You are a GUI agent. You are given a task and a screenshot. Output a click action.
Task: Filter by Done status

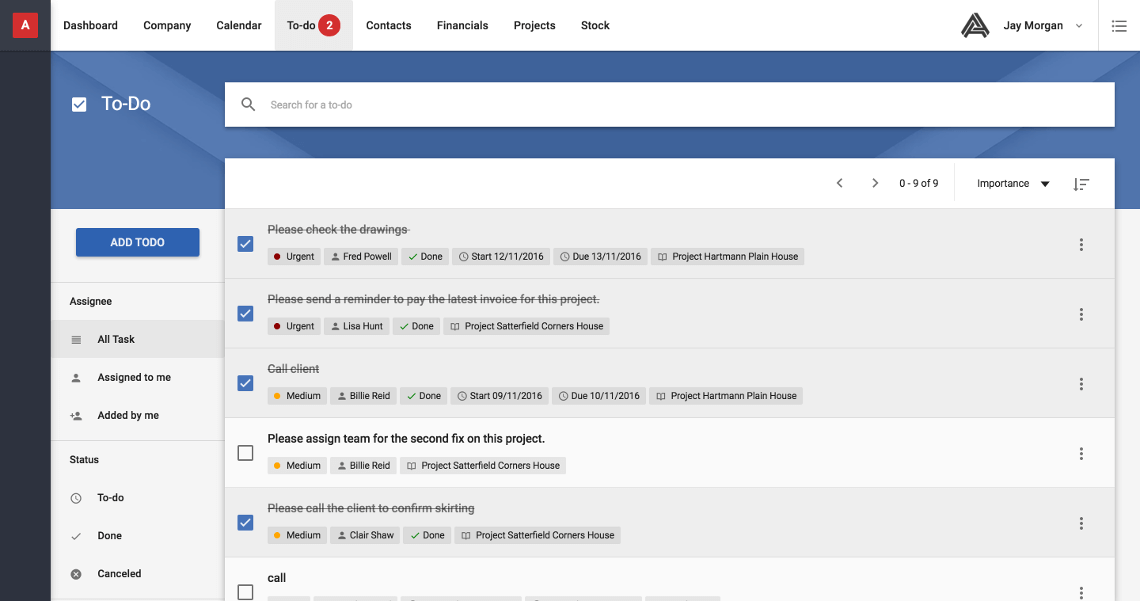tap(137, 536)
